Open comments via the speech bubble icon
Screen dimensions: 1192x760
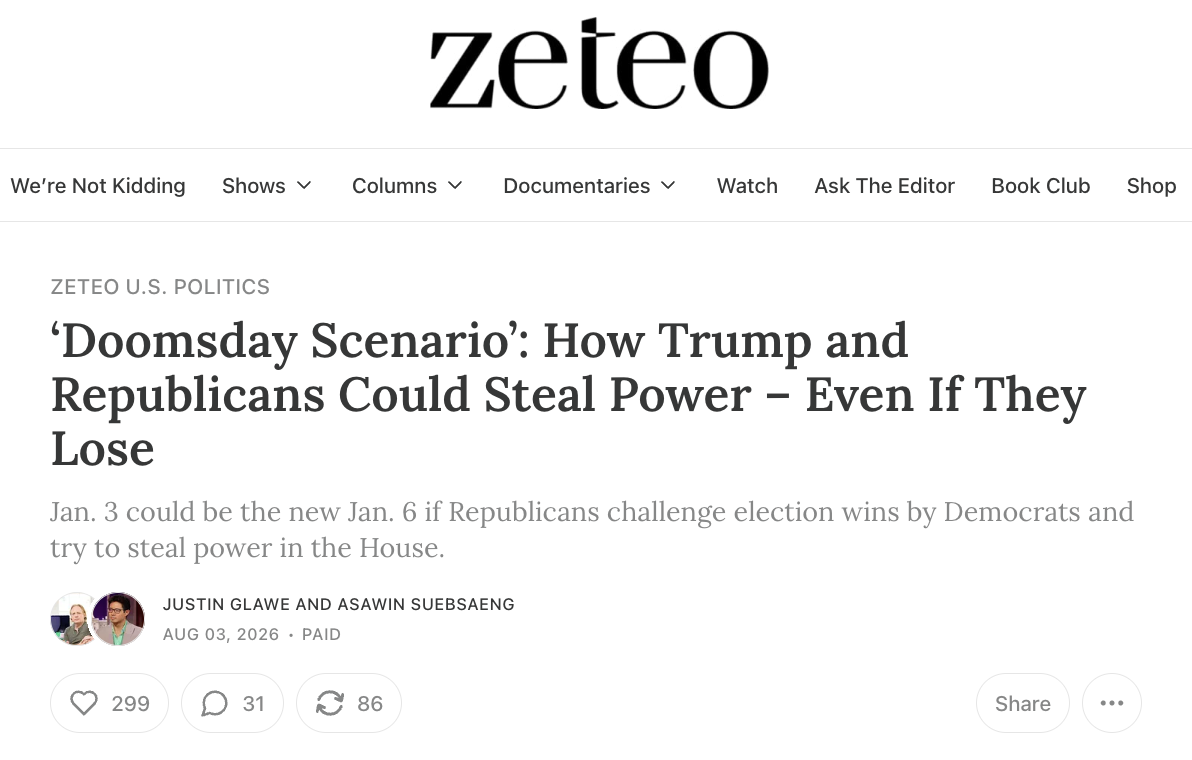[233, 703]
